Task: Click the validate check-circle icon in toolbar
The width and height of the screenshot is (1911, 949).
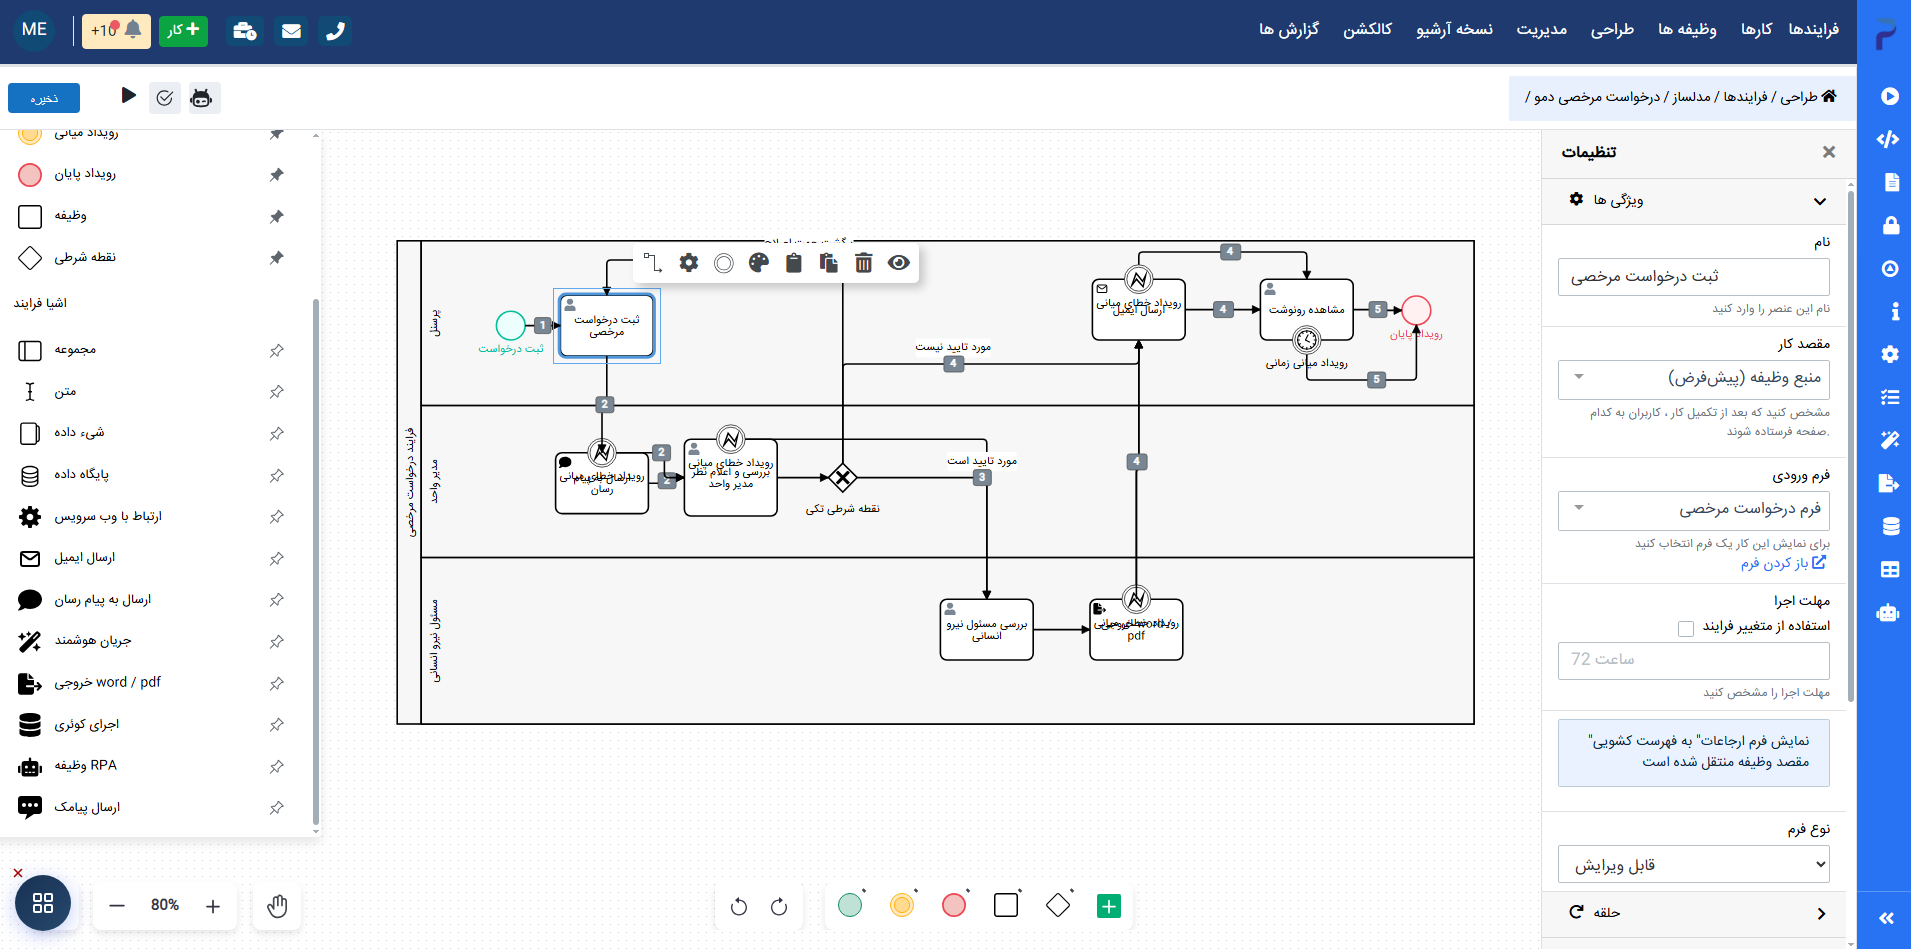Action: tap(165, 98)
